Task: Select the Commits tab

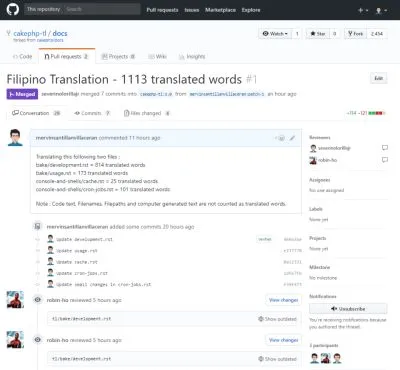Action: pos(92,113)
